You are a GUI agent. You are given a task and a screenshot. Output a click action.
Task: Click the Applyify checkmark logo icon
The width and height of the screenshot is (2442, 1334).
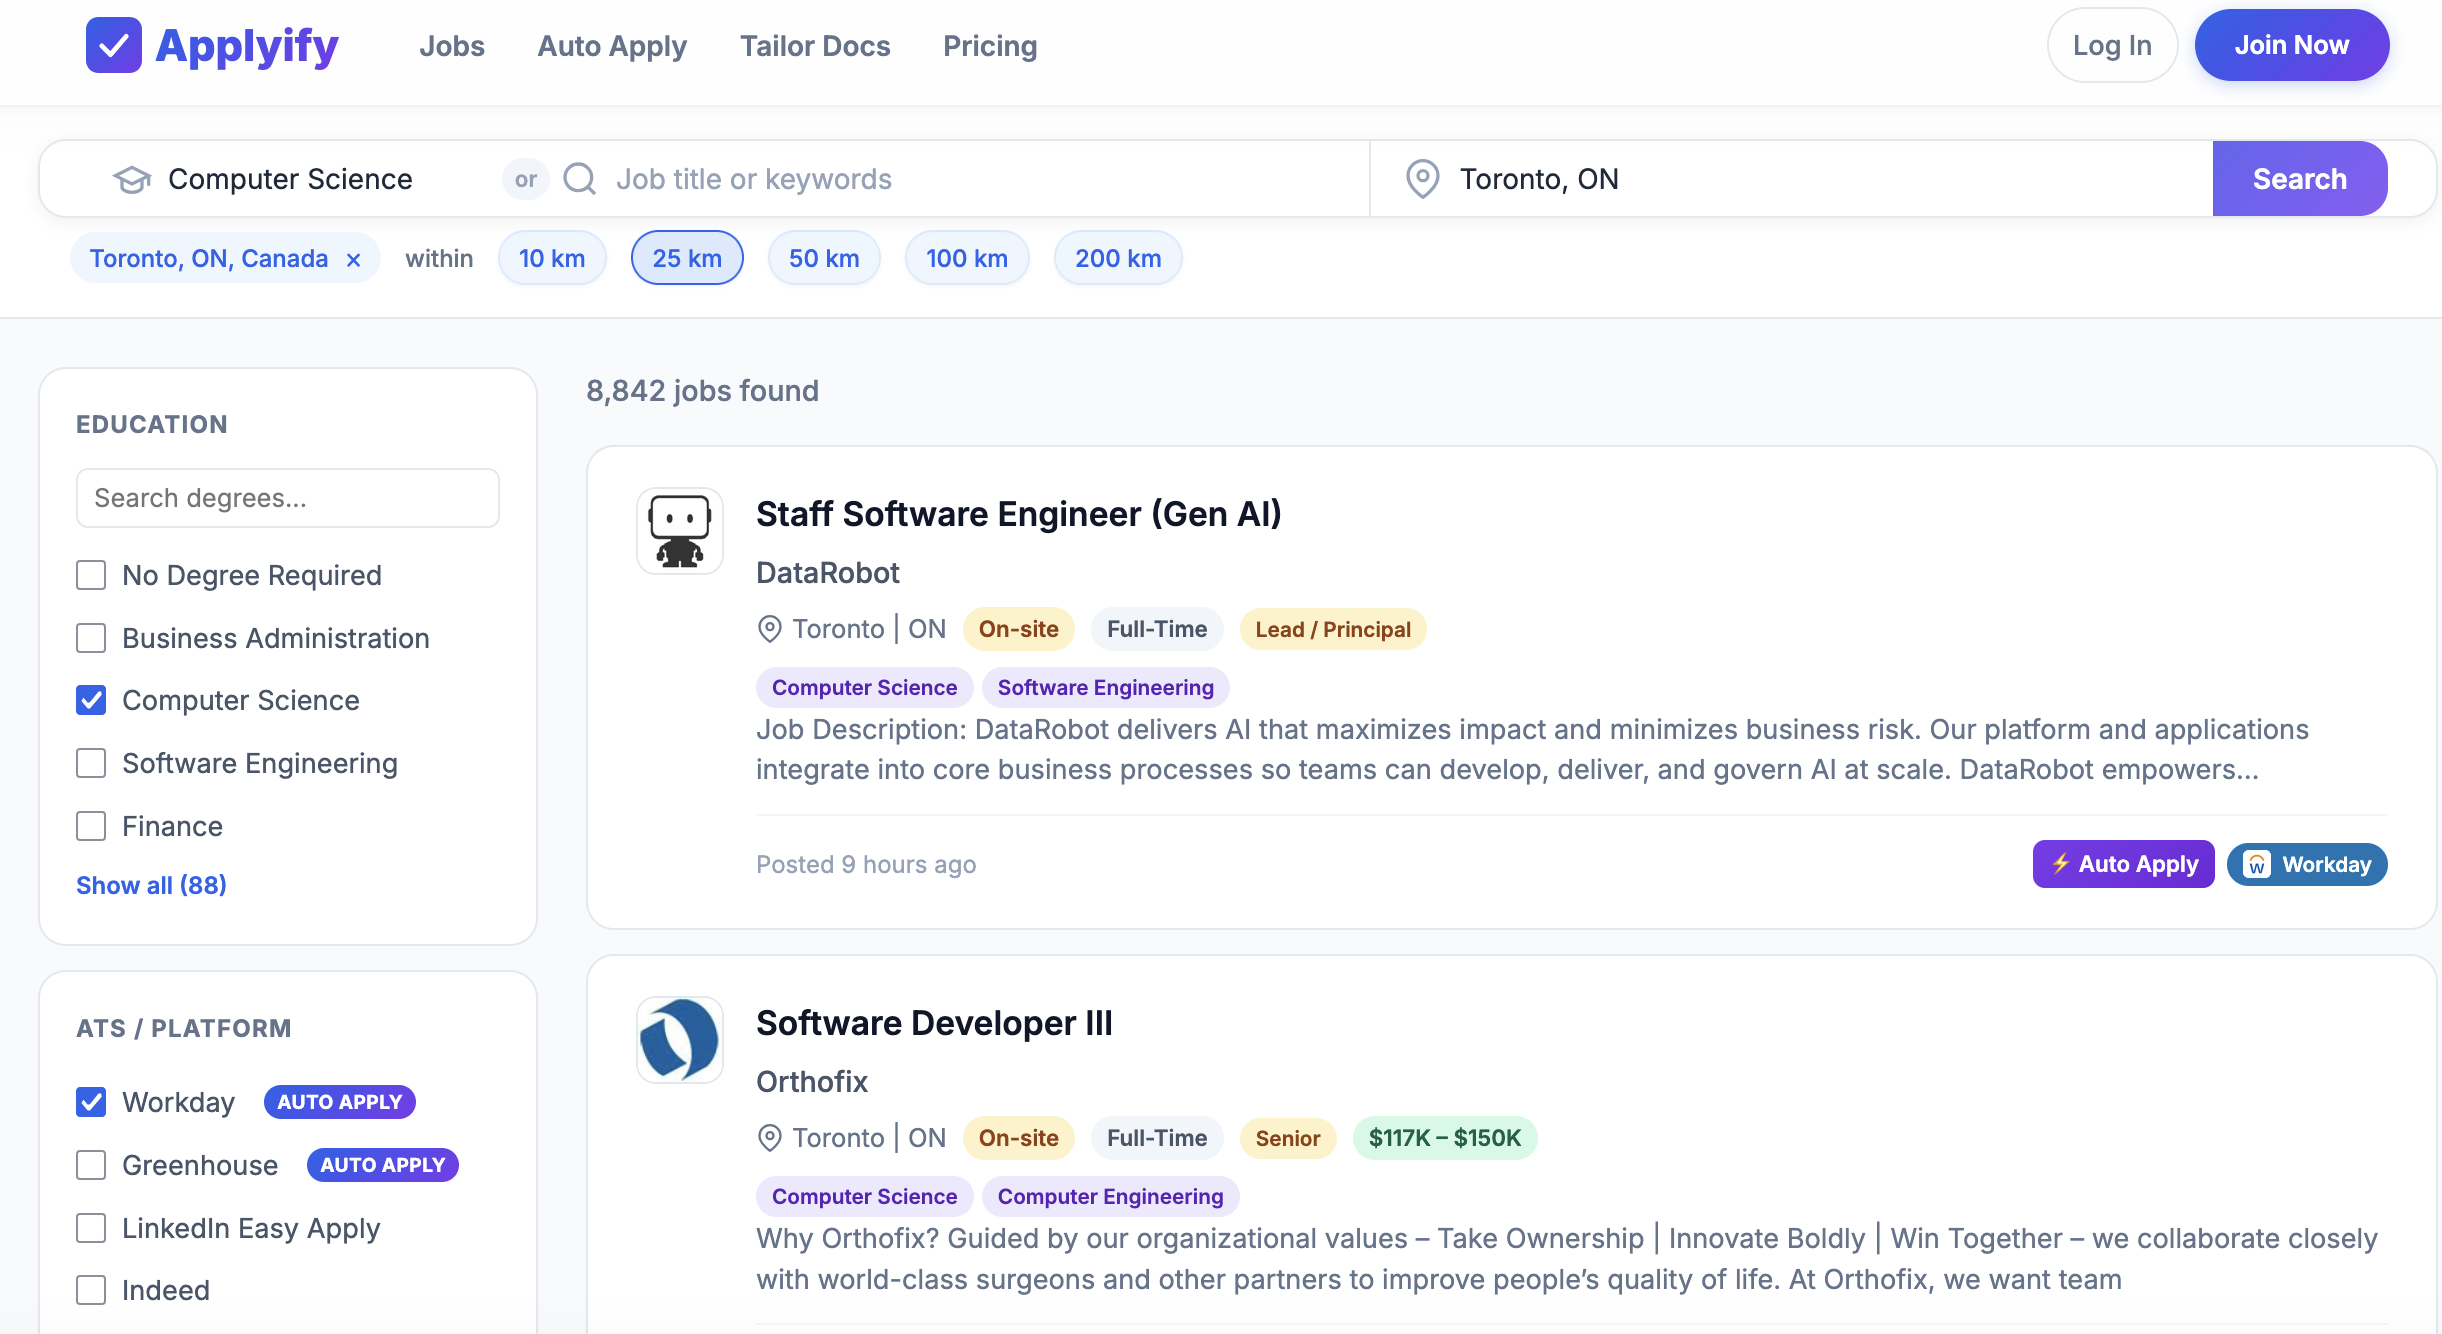click(x=114, y=45)
